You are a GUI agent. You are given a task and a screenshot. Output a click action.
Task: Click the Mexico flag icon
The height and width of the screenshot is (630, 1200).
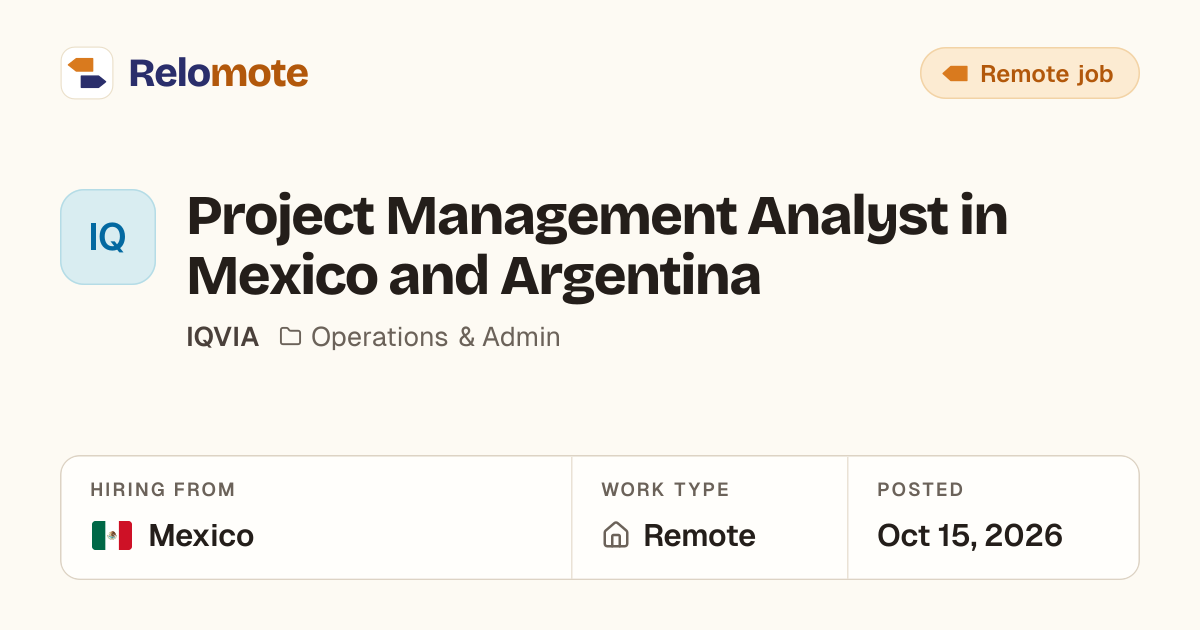point(112,536)
